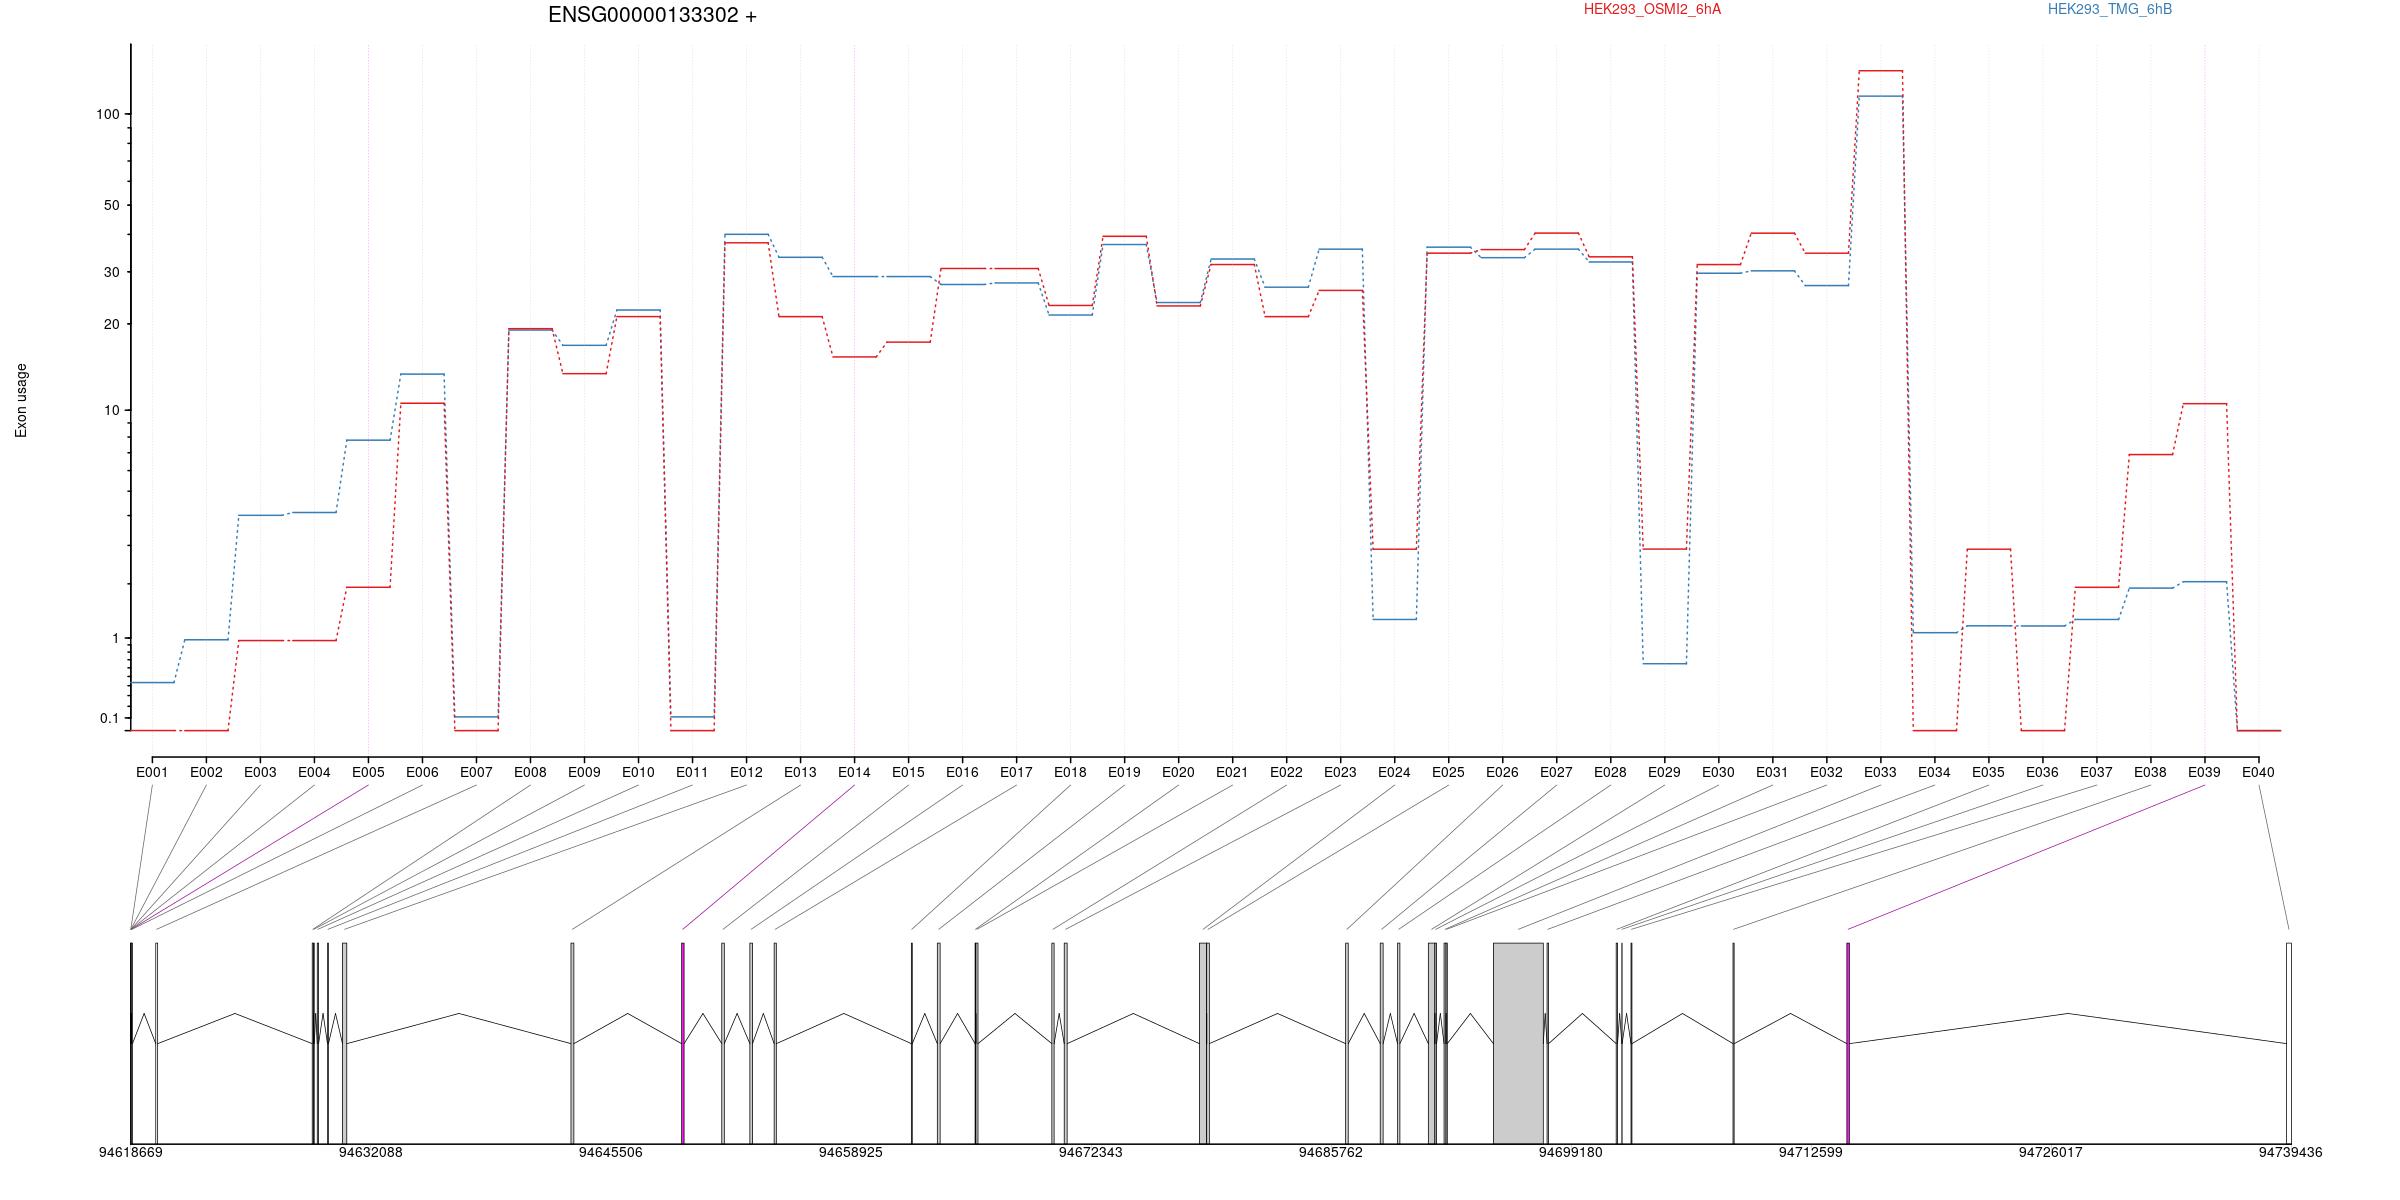Click exon label E022
Image resolution: width=2400 pixels, height=1200 pixels.
1286,772
